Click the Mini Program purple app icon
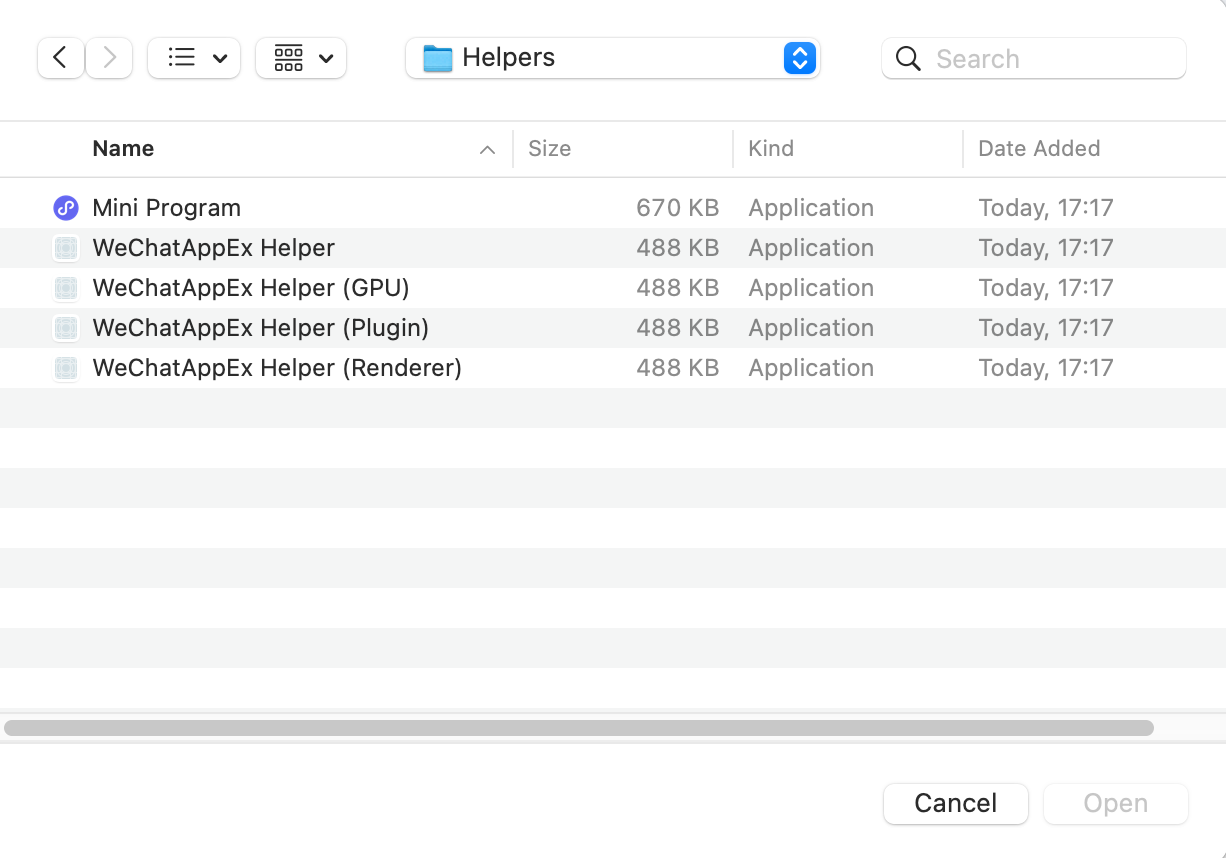 pyautogui.click(x=66, y=208)
